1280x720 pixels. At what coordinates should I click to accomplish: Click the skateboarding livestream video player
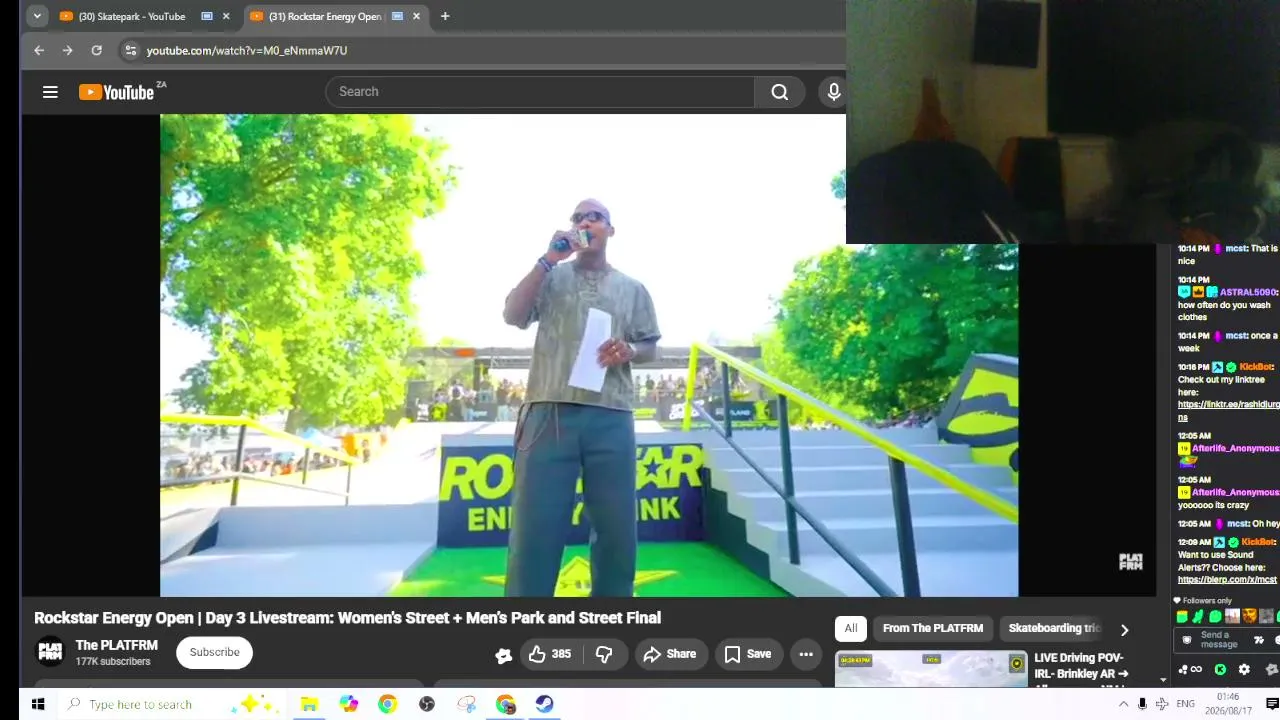click(x=589, y=355)
